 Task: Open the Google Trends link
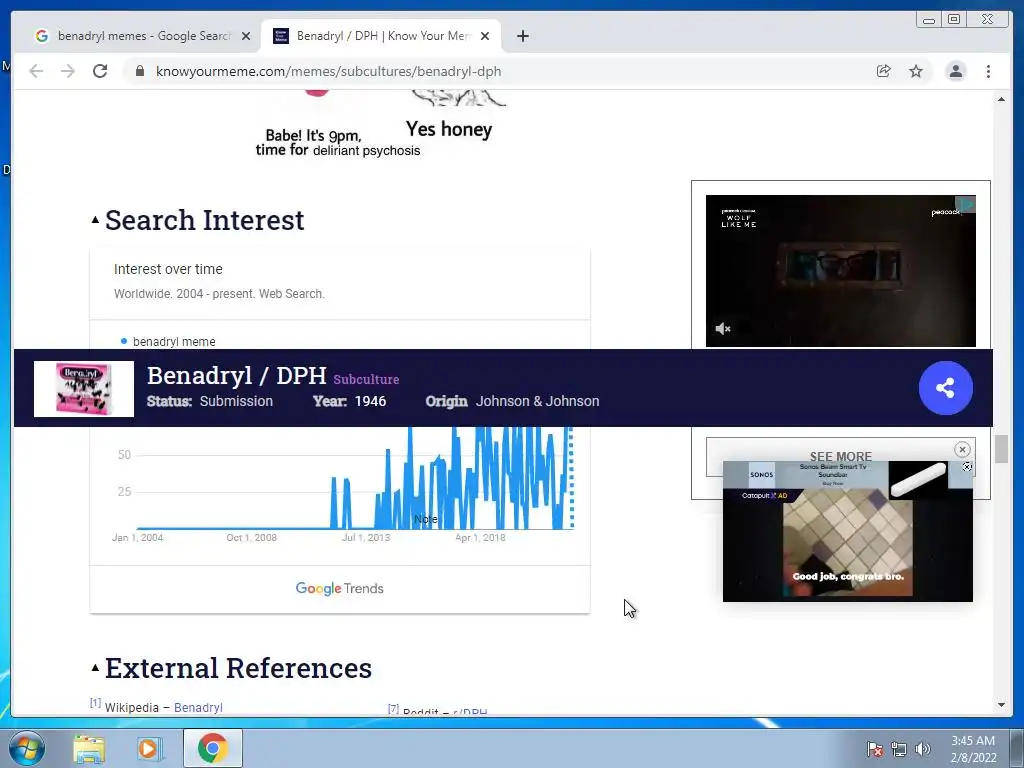tap(340, 588)
